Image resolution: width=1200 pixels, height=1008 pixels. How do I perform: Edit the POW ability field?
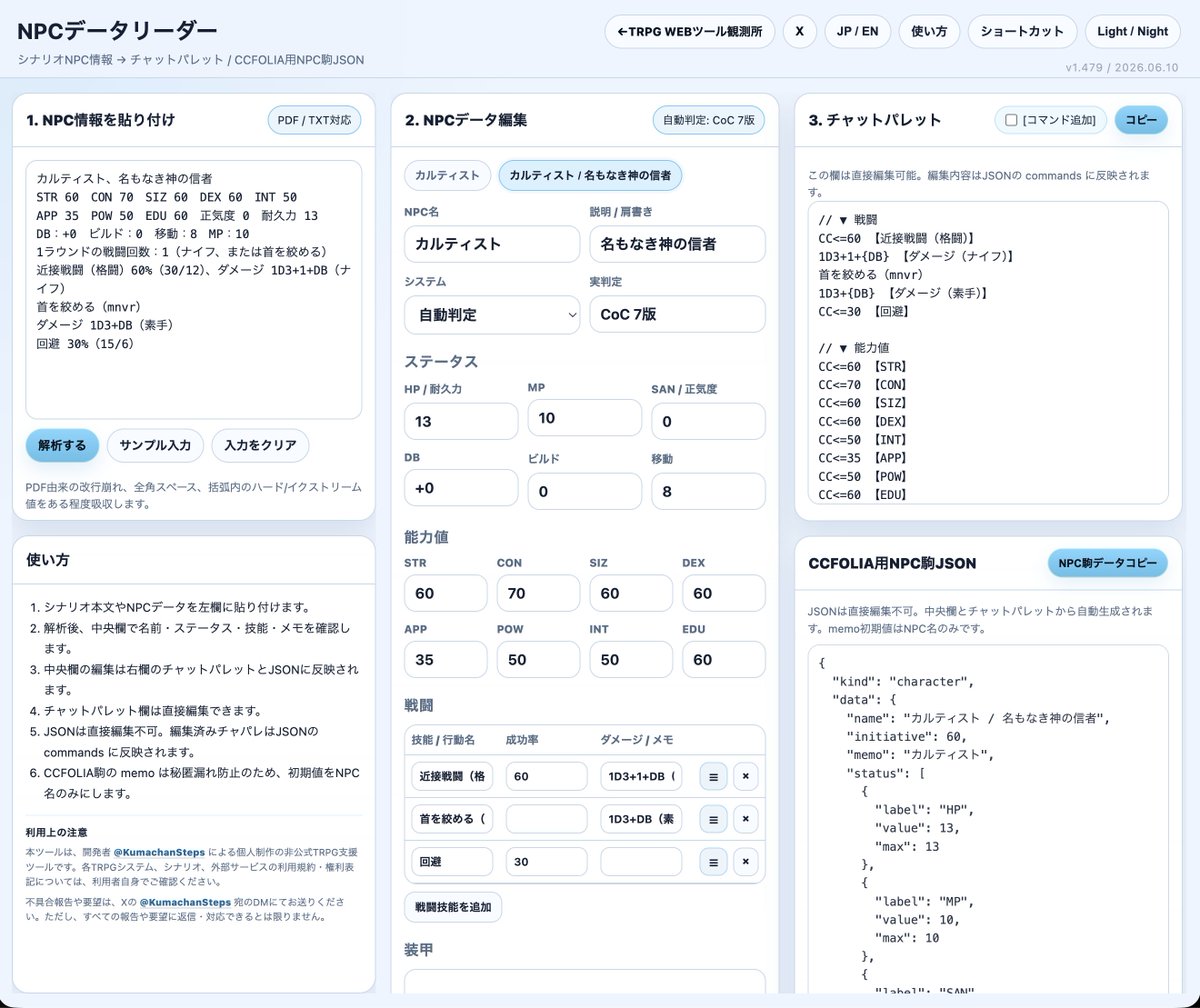(538, 660)
